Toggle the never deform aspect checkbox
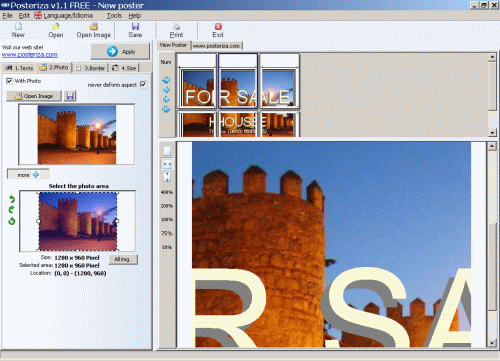 143,84
